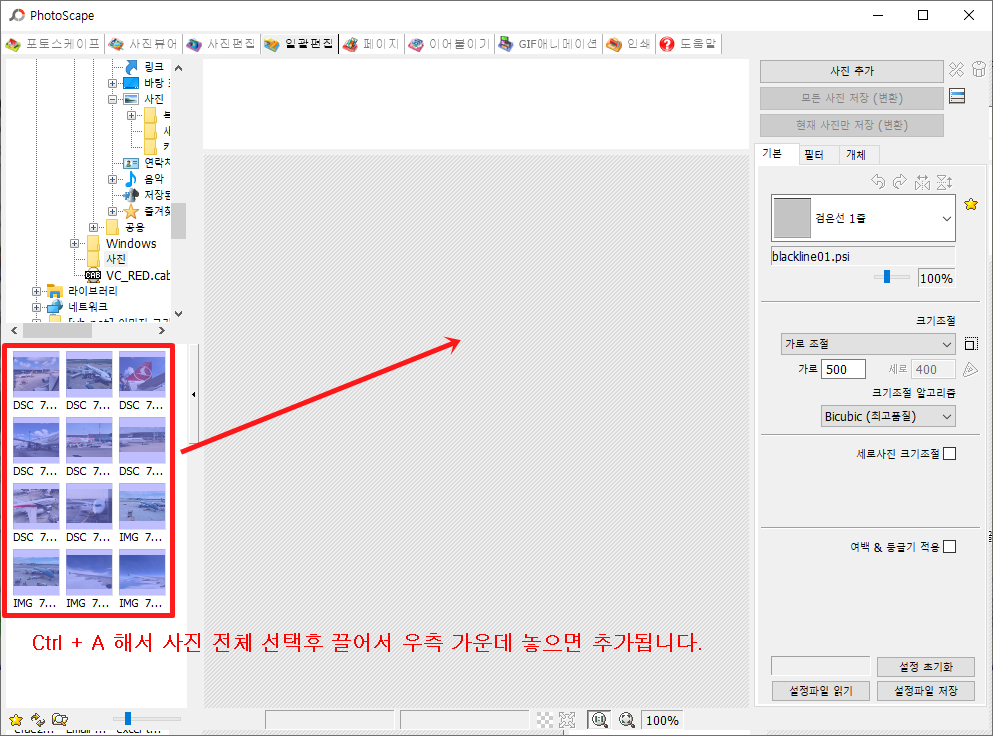This screenshot has width=993, height=736.
Task: Click the folder tree scroll down arrow
Action: [x=179, y=313]
